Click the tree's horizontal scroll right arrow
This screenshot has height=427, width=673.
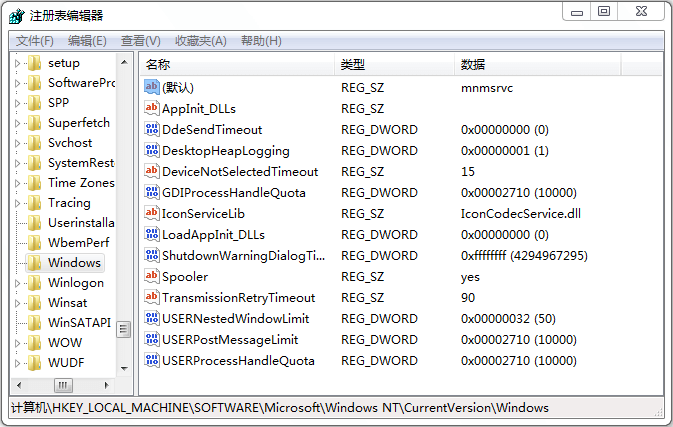coord(107,385)
